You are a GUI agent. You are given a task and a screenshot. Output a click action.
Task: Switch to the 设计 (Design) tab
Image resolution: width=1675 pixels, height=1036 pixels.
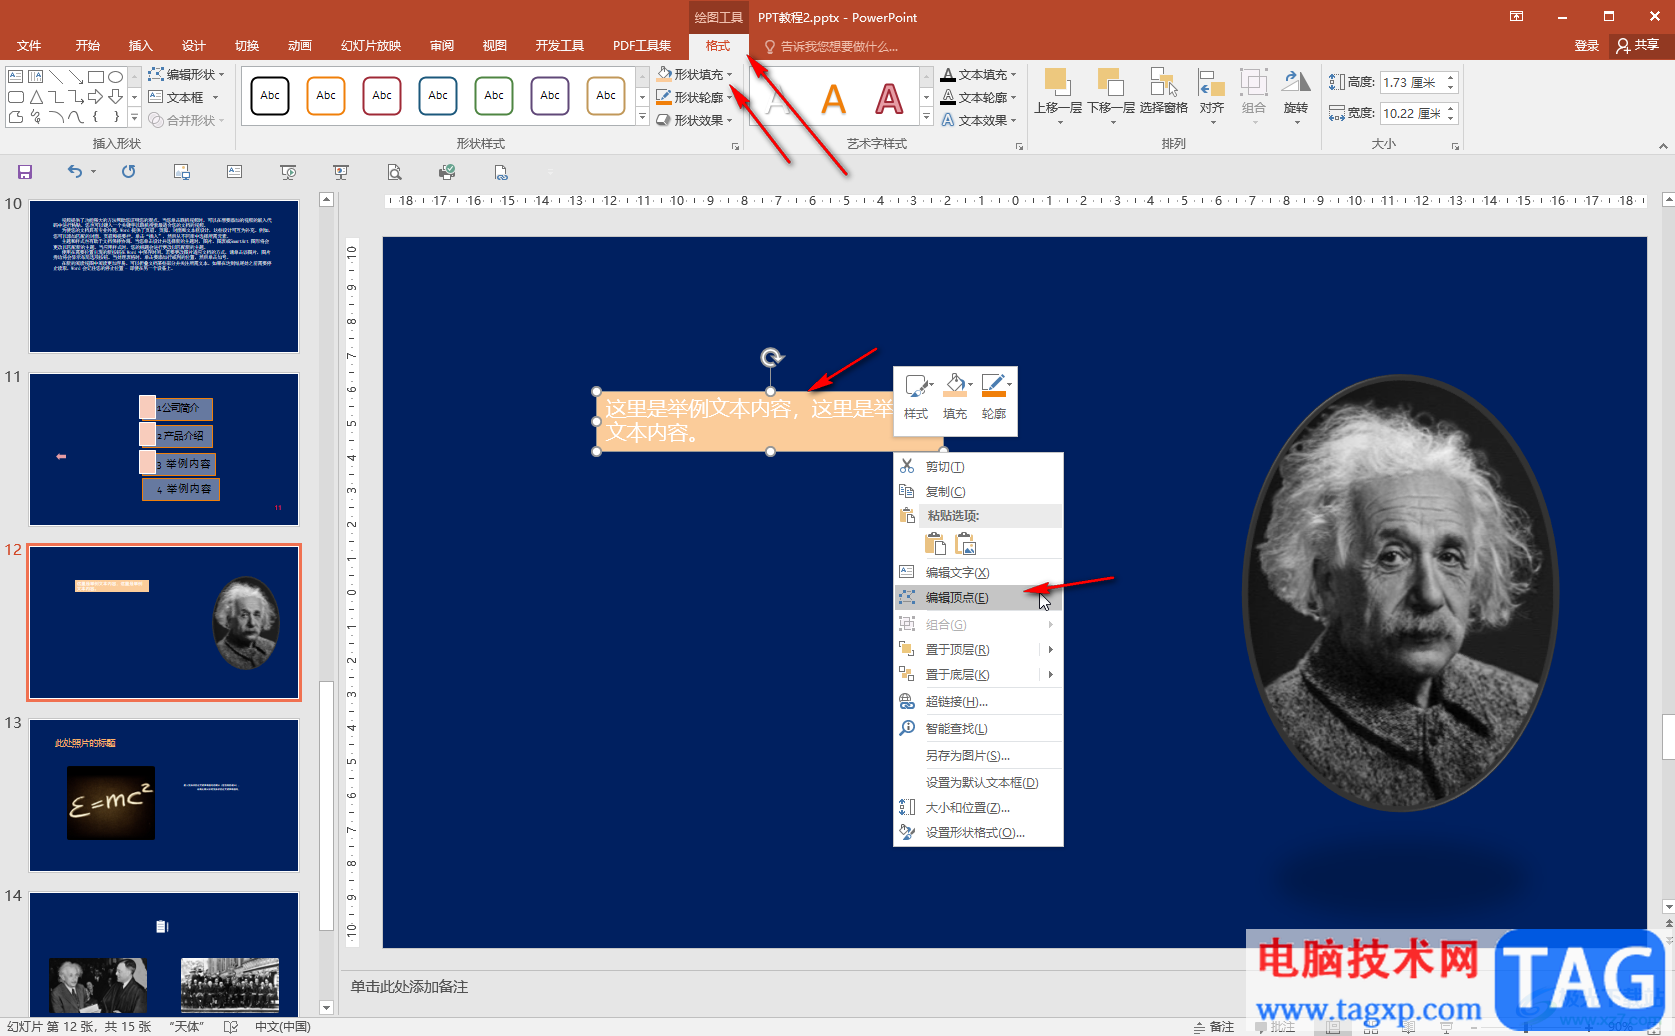click(193, 46)
